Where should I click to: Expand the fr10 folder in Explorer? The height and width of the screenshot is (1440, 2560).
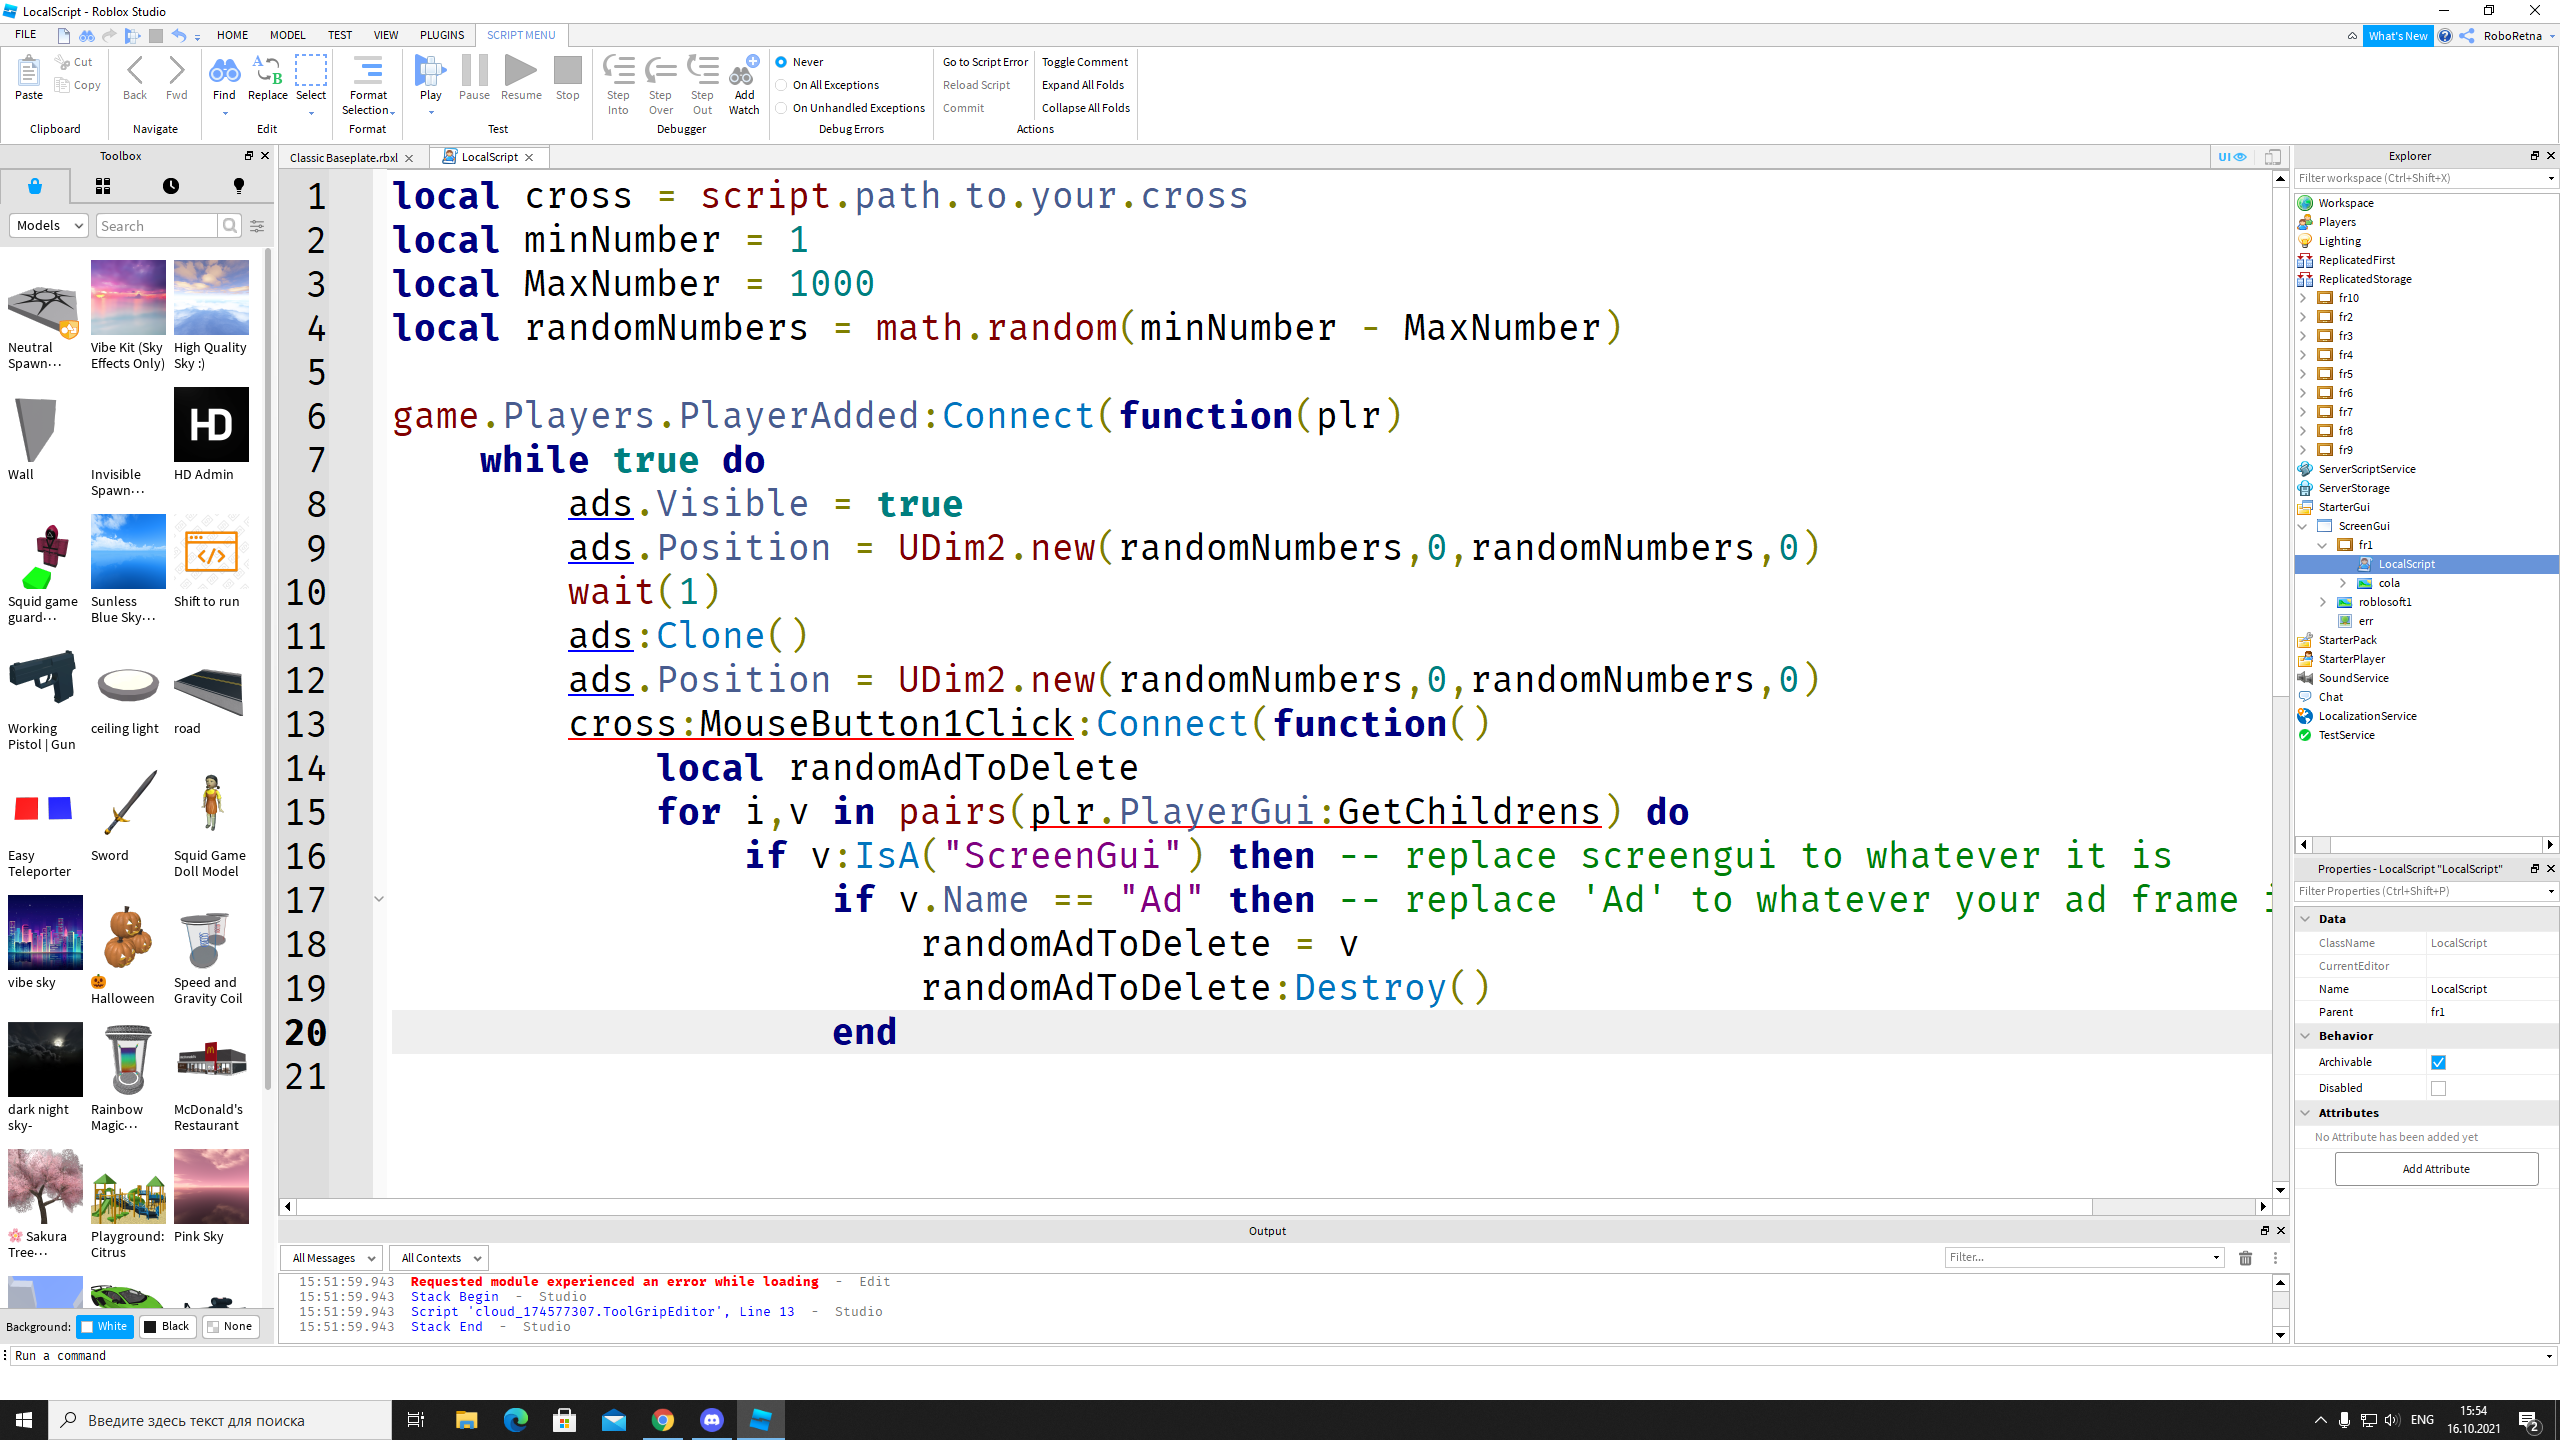coord(2303,298)
